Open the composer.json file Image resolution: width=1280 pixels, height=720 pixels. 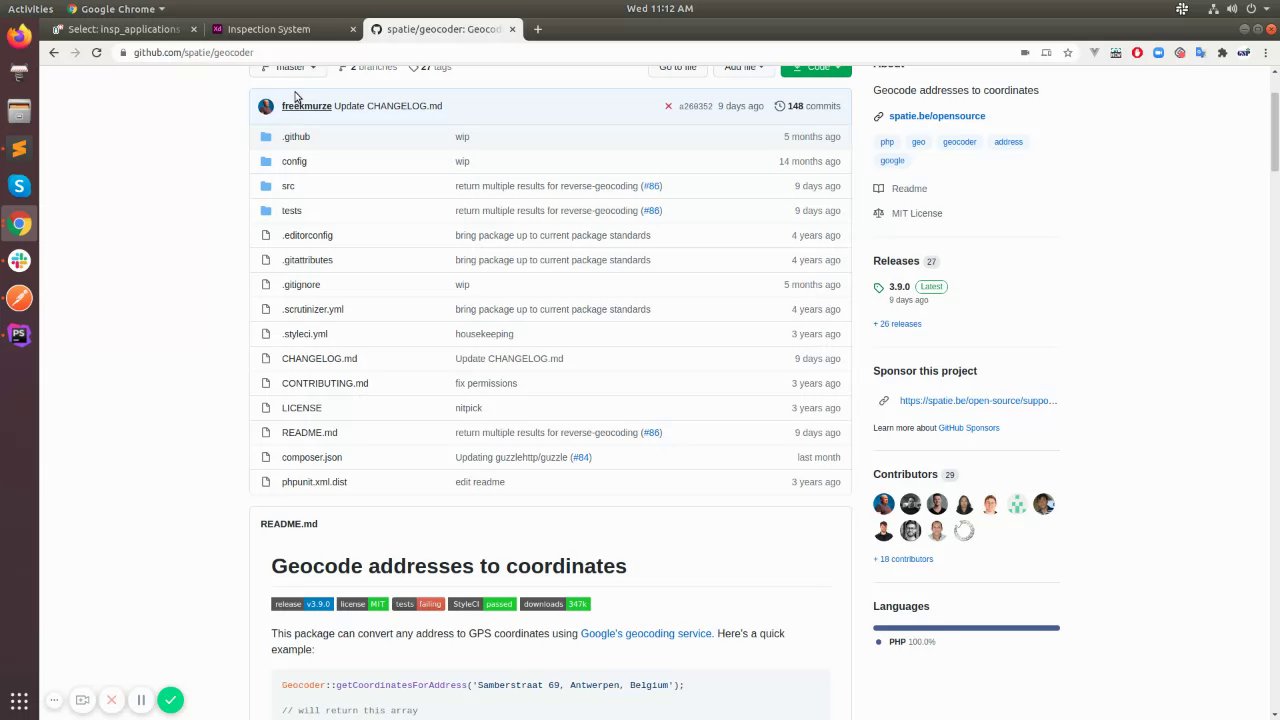311,457
